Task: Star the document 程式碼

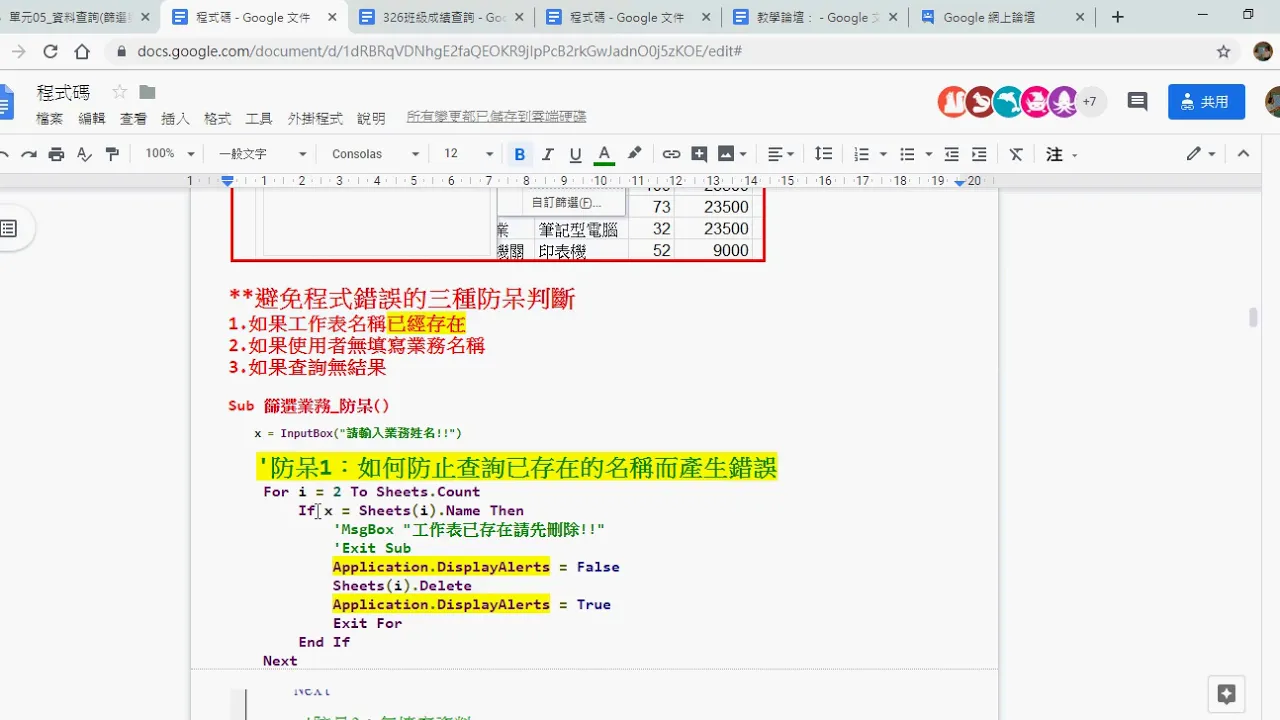Action: pos(120,92)
